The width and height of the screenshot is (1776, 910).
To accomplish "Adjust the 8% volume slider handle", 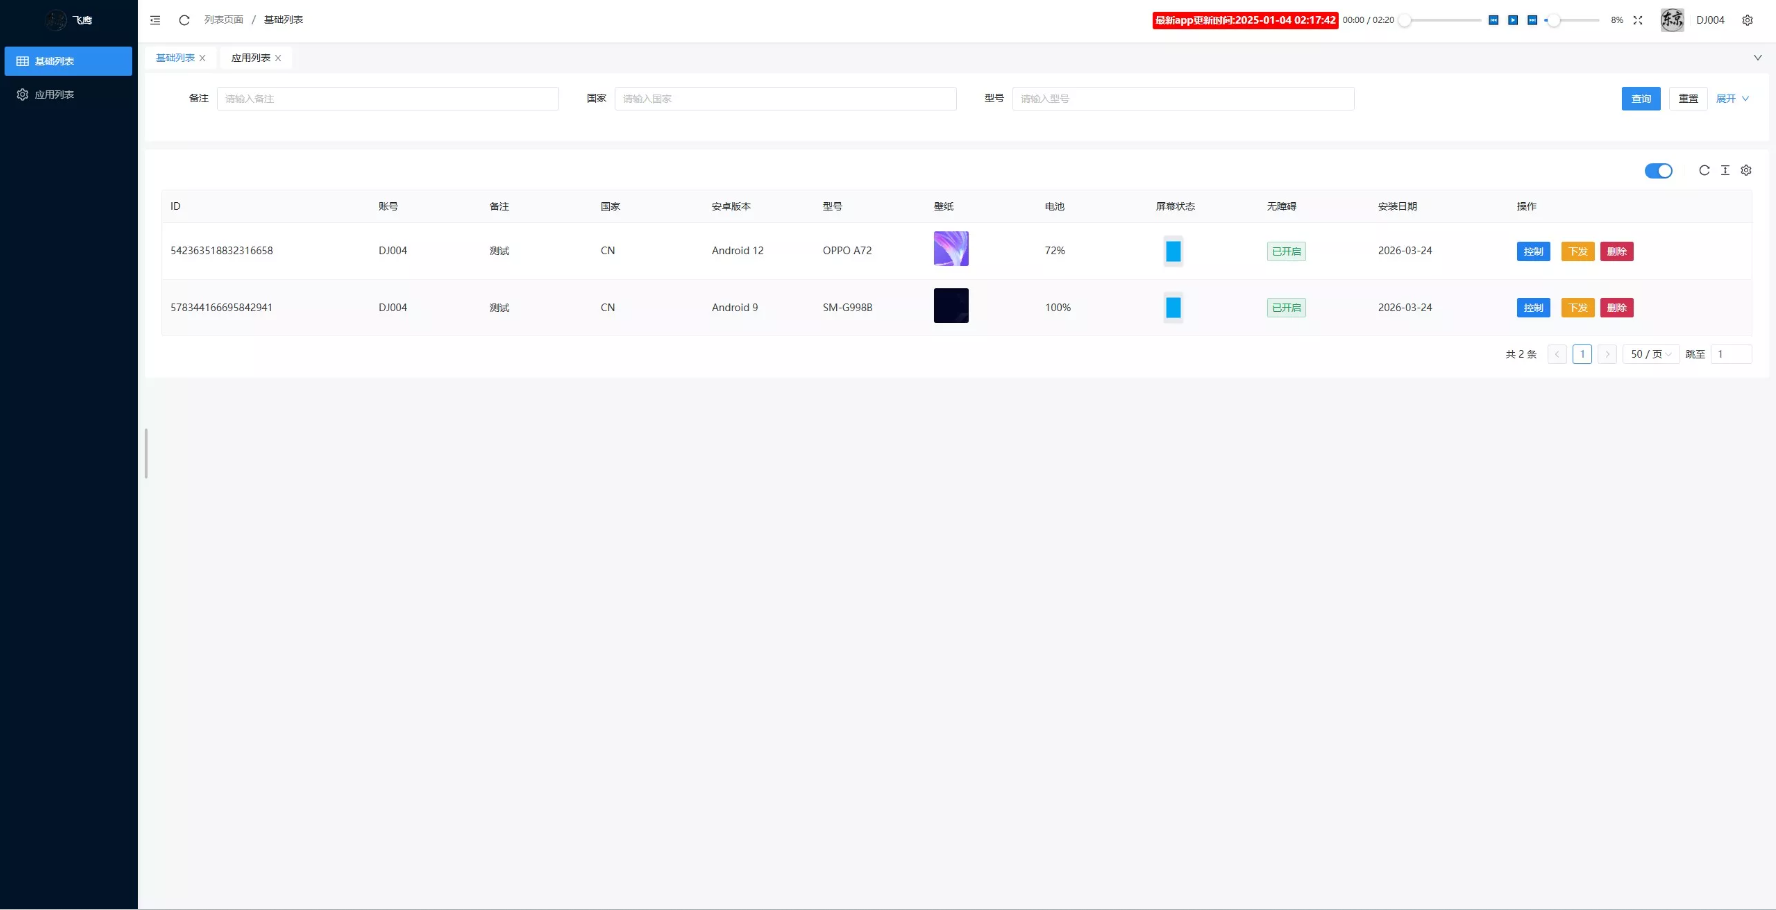I will click(1554, 20).
